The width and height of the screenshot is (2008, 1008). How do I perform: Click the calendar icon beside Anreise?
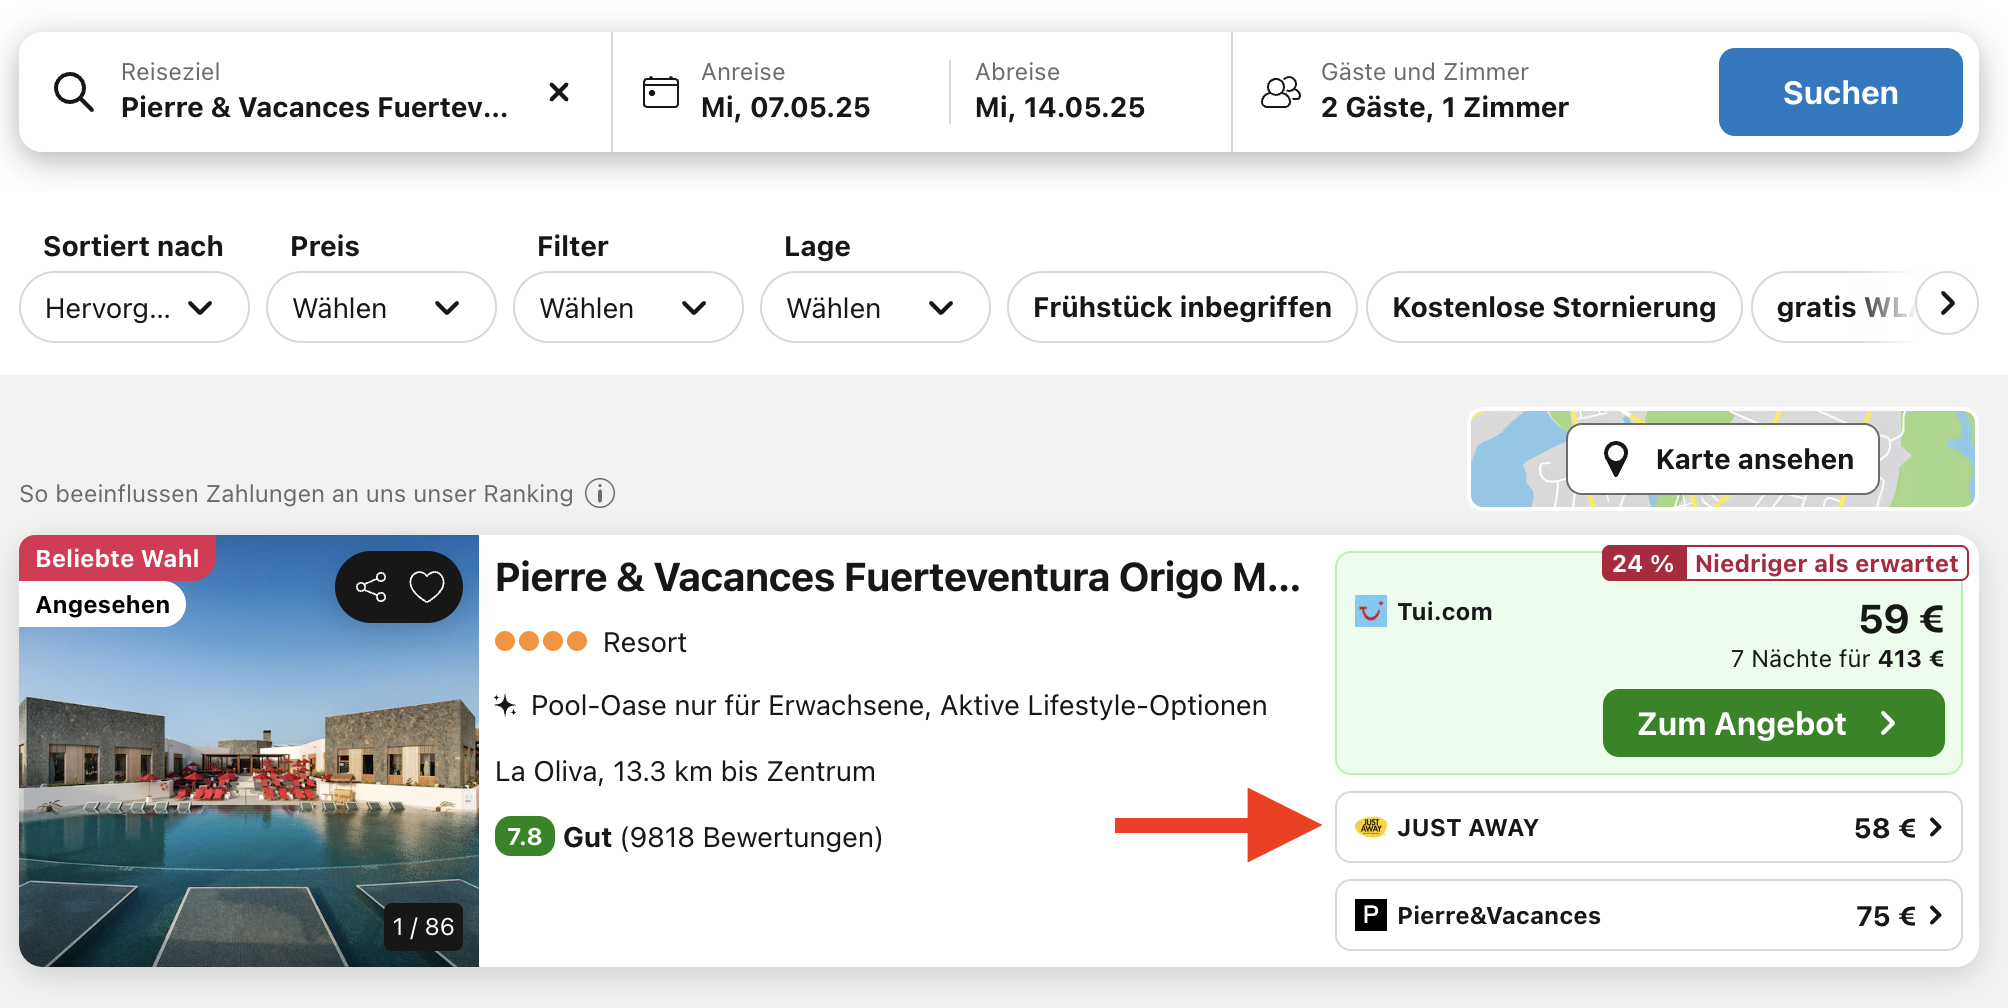(x=660, y=92)
